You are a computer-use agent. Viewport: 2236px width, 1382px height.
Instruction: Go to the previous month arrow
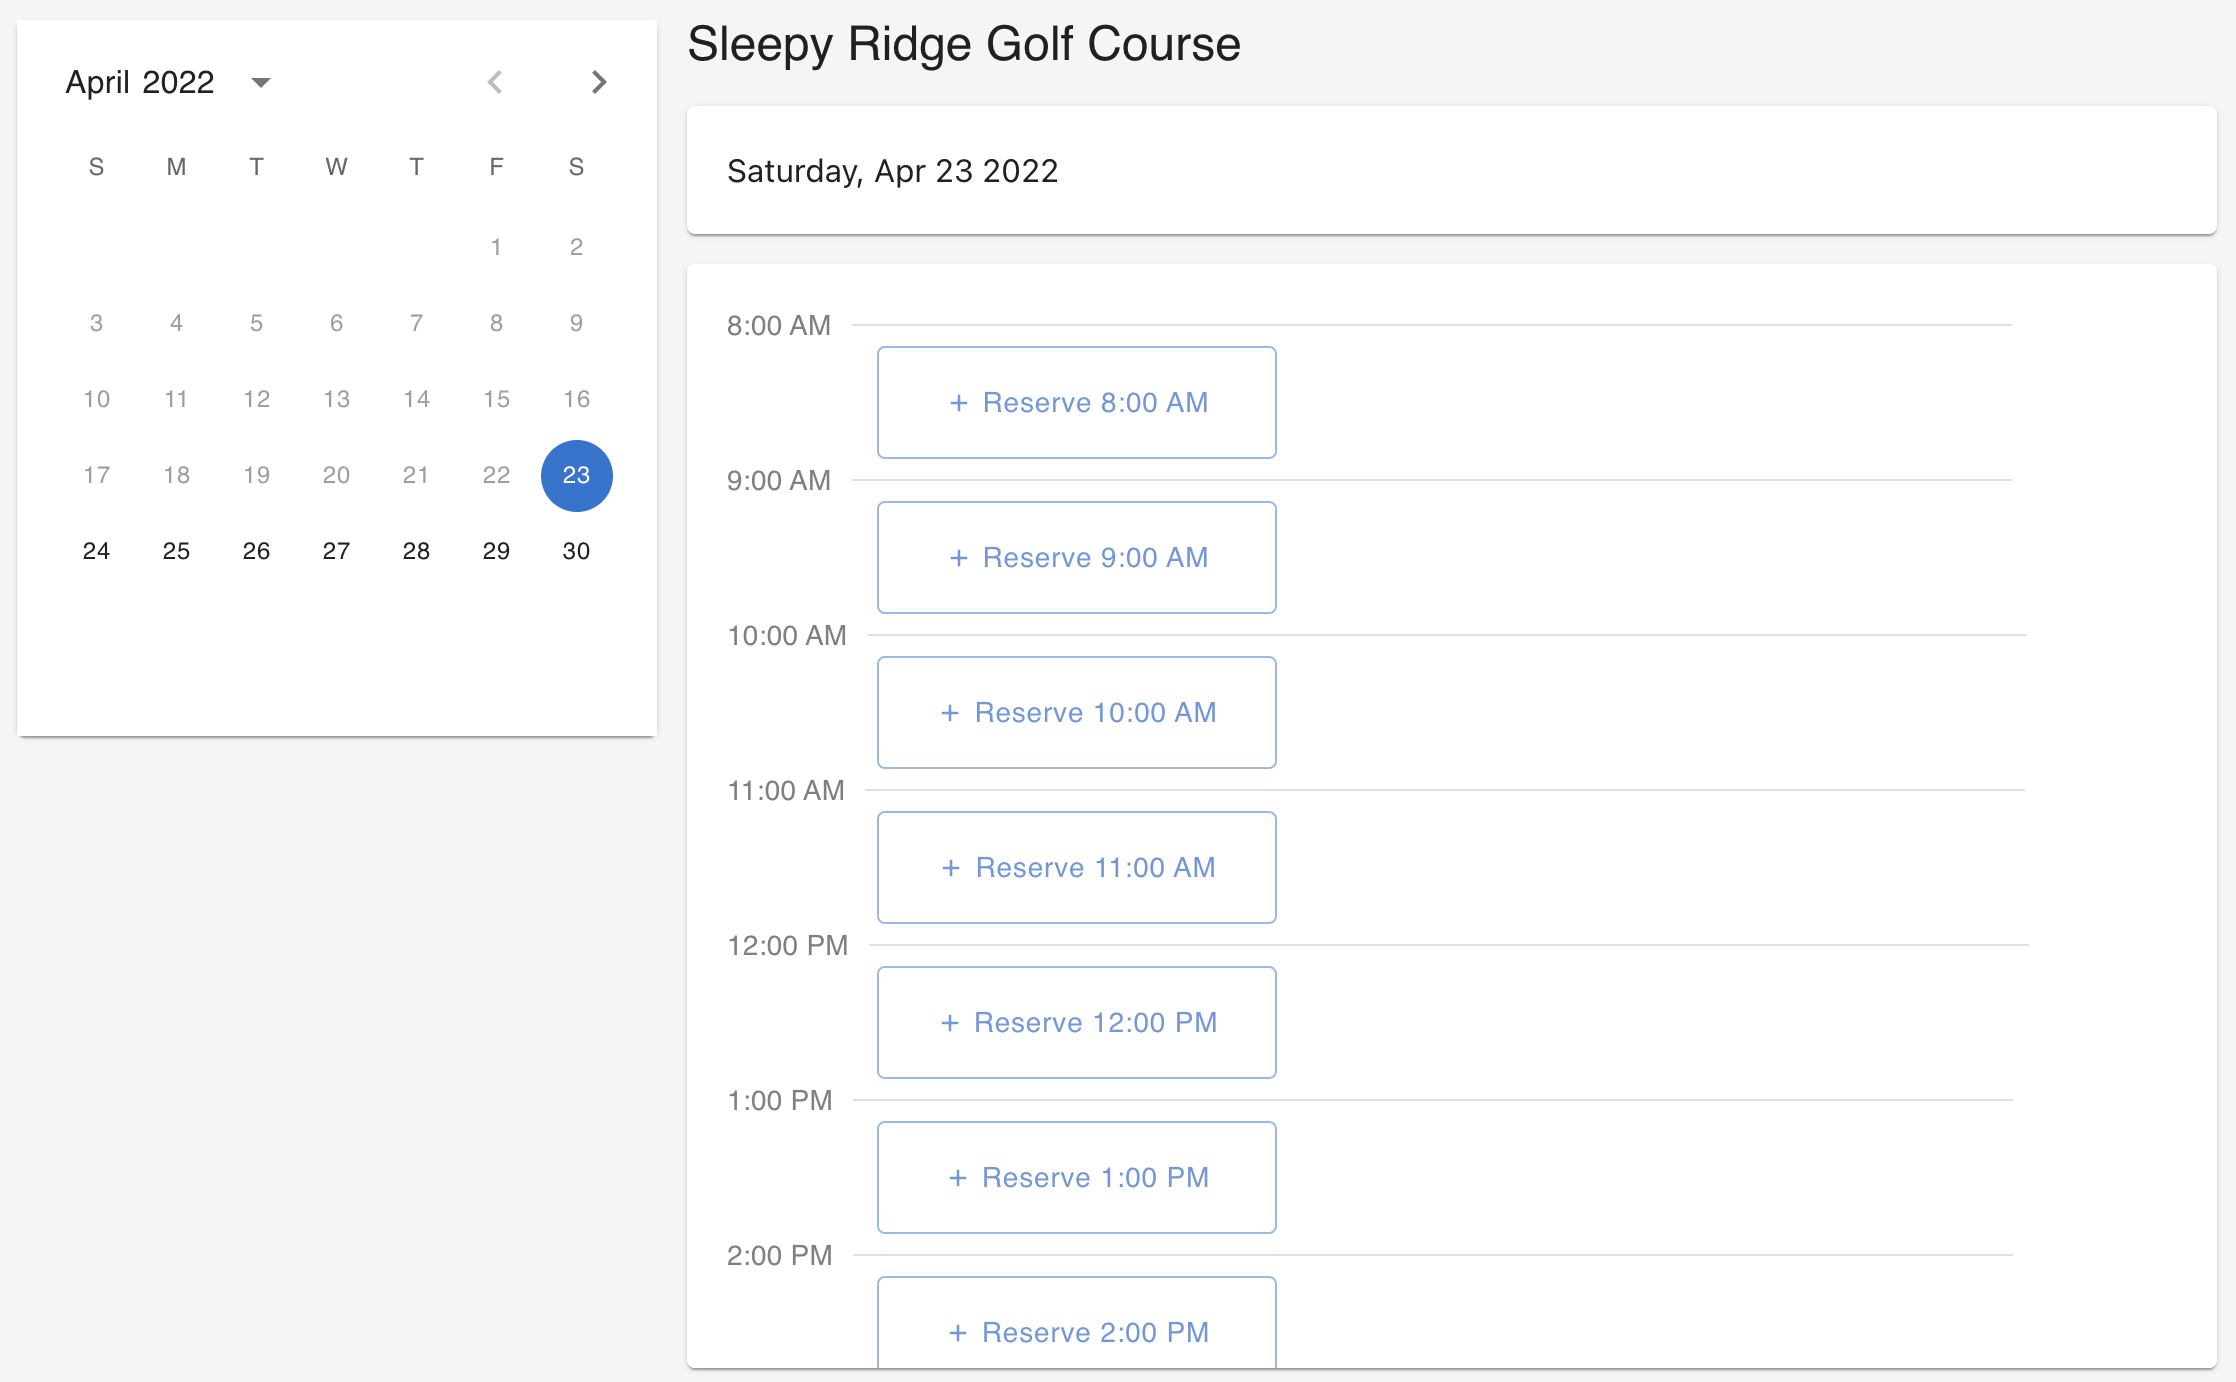pos(495,82)
